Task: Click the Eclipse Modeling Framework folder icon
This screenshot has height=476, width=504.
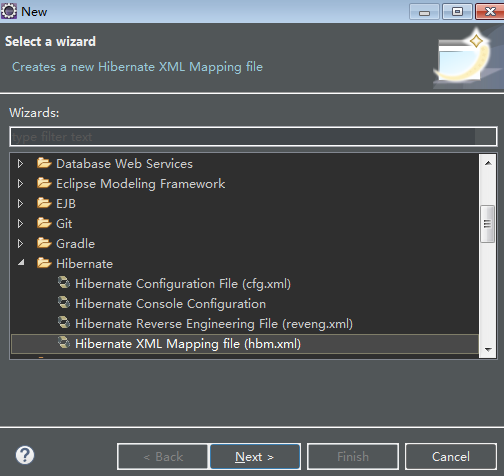Action: coord(44,183)
